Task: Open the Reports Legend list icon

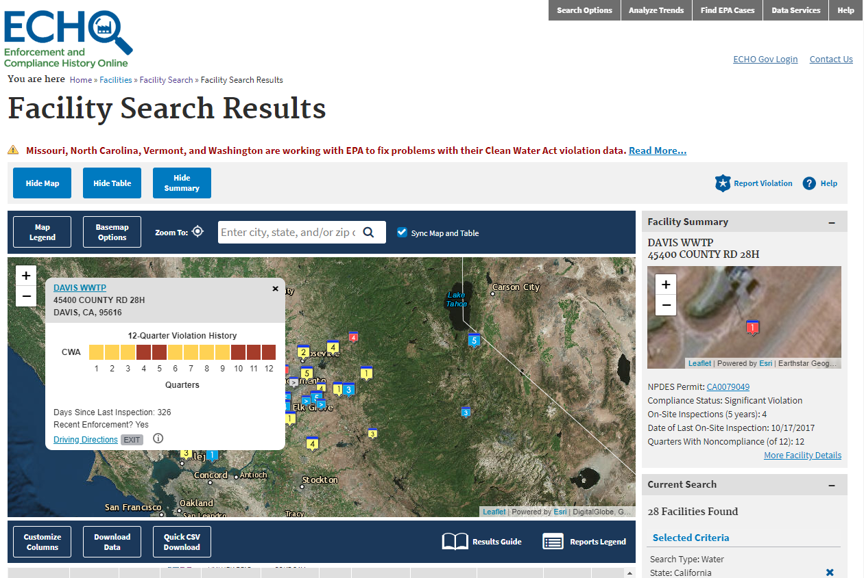Action: pos(553,542)
